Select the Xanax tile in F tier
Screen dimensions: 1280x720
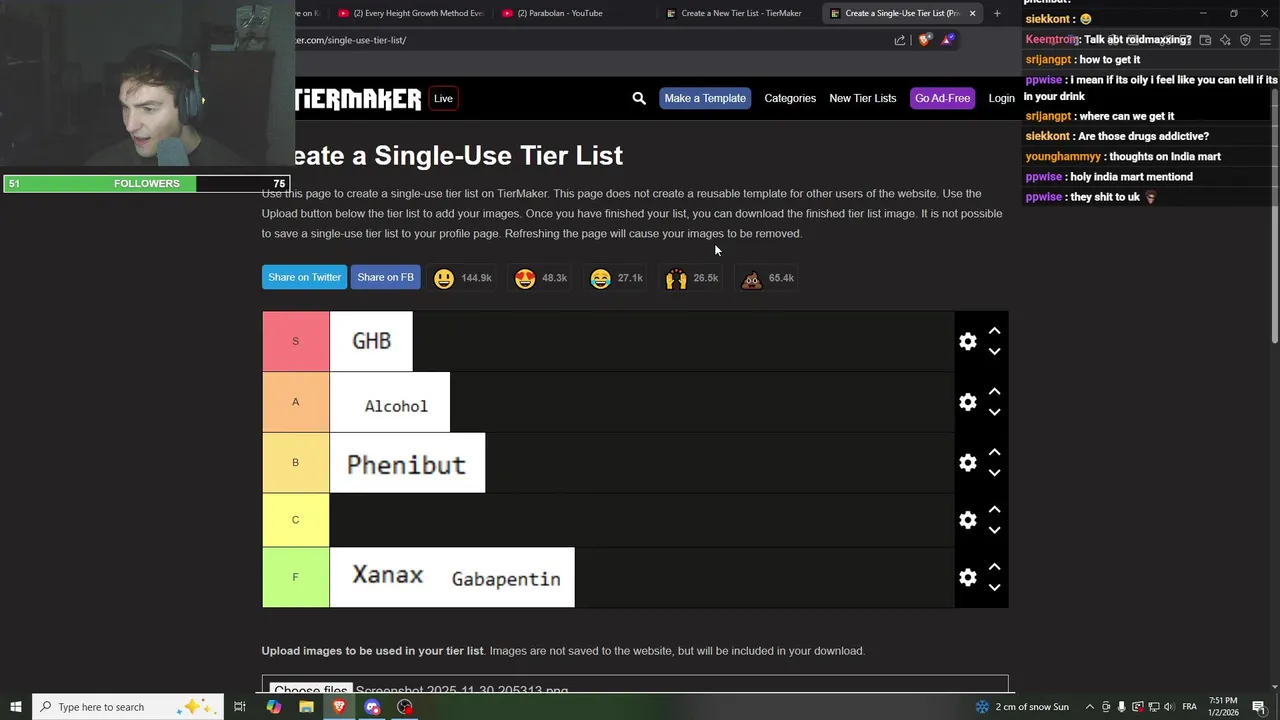[386, 577]
